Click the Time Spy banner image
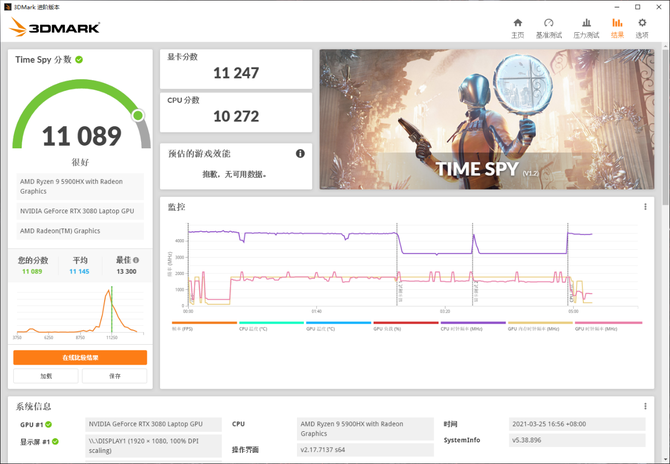Viewport: 670px width, 464px height. tap(484, 120)
